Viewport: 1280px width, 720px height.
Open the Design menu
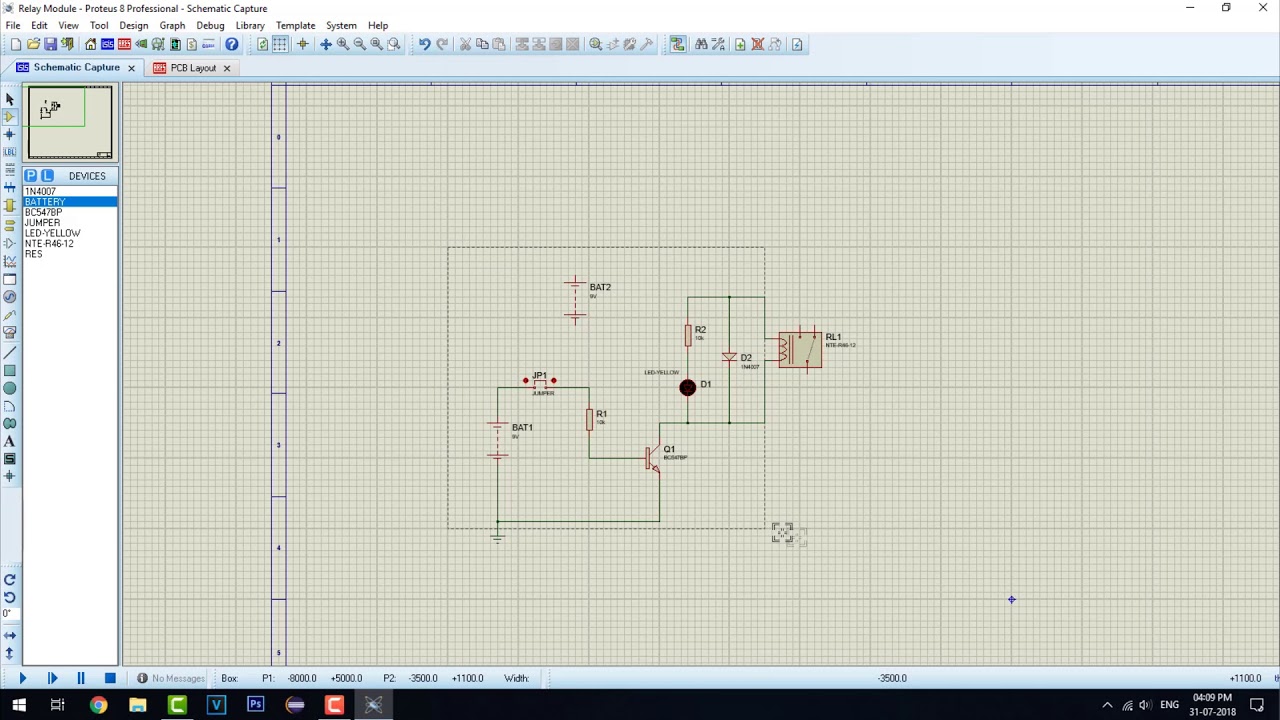tap(133, 25)
